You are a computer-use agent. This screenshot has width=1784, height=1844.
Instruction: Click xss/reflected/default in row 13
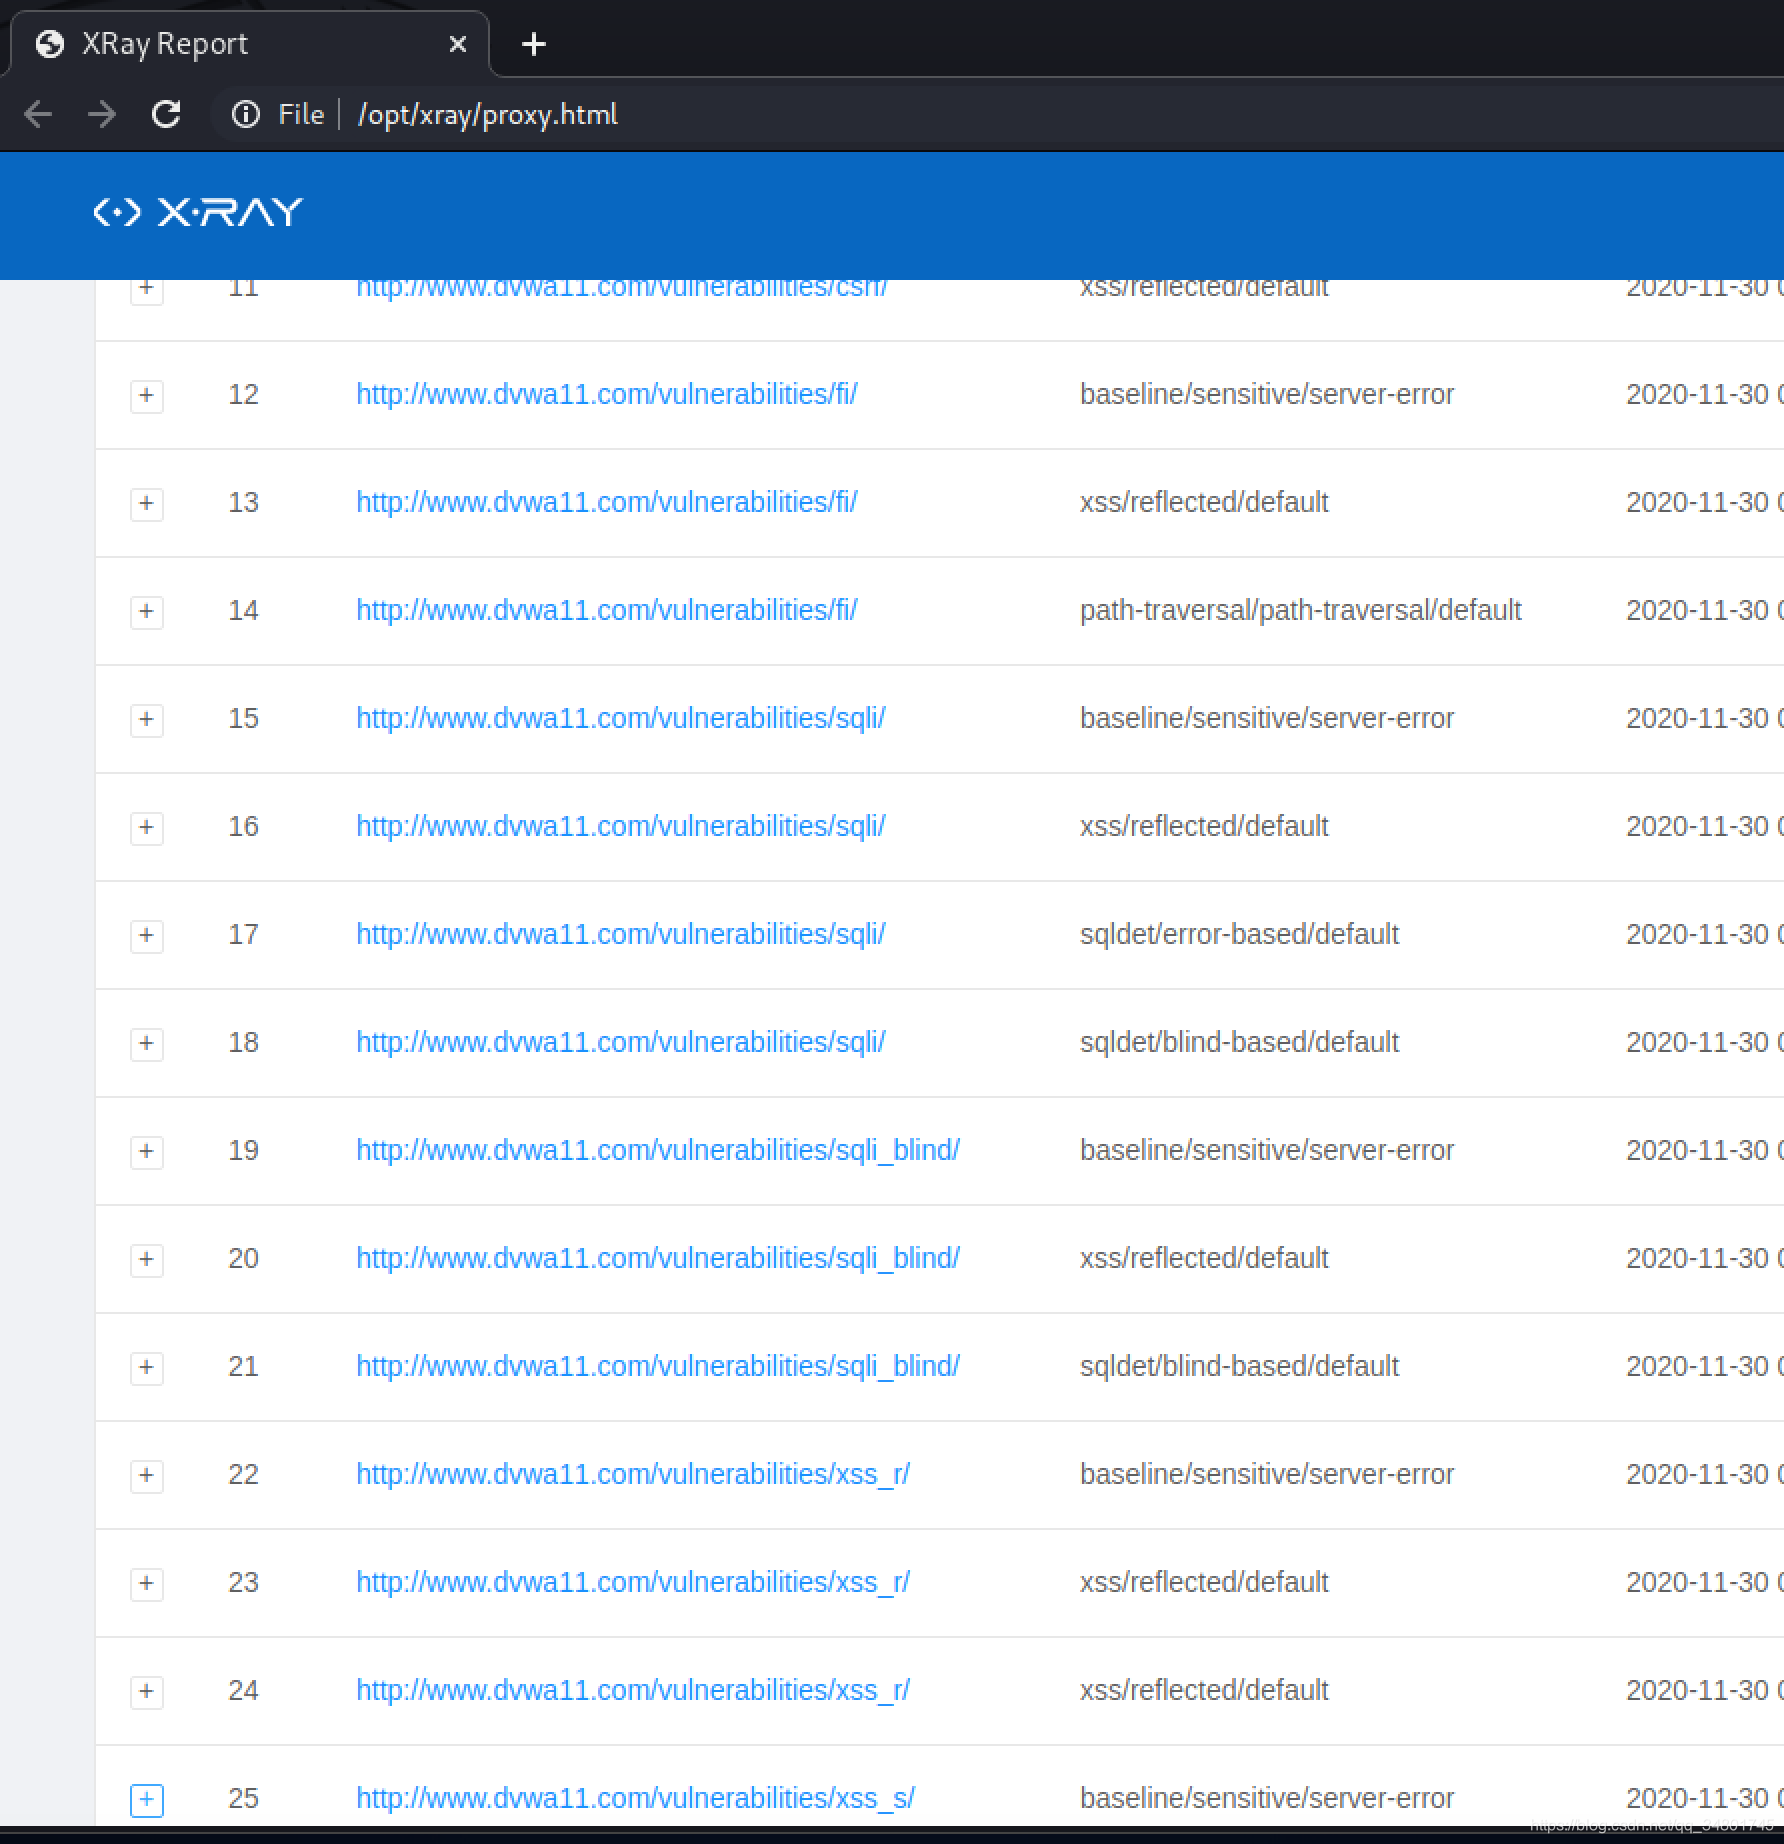tap(1204, 502)
